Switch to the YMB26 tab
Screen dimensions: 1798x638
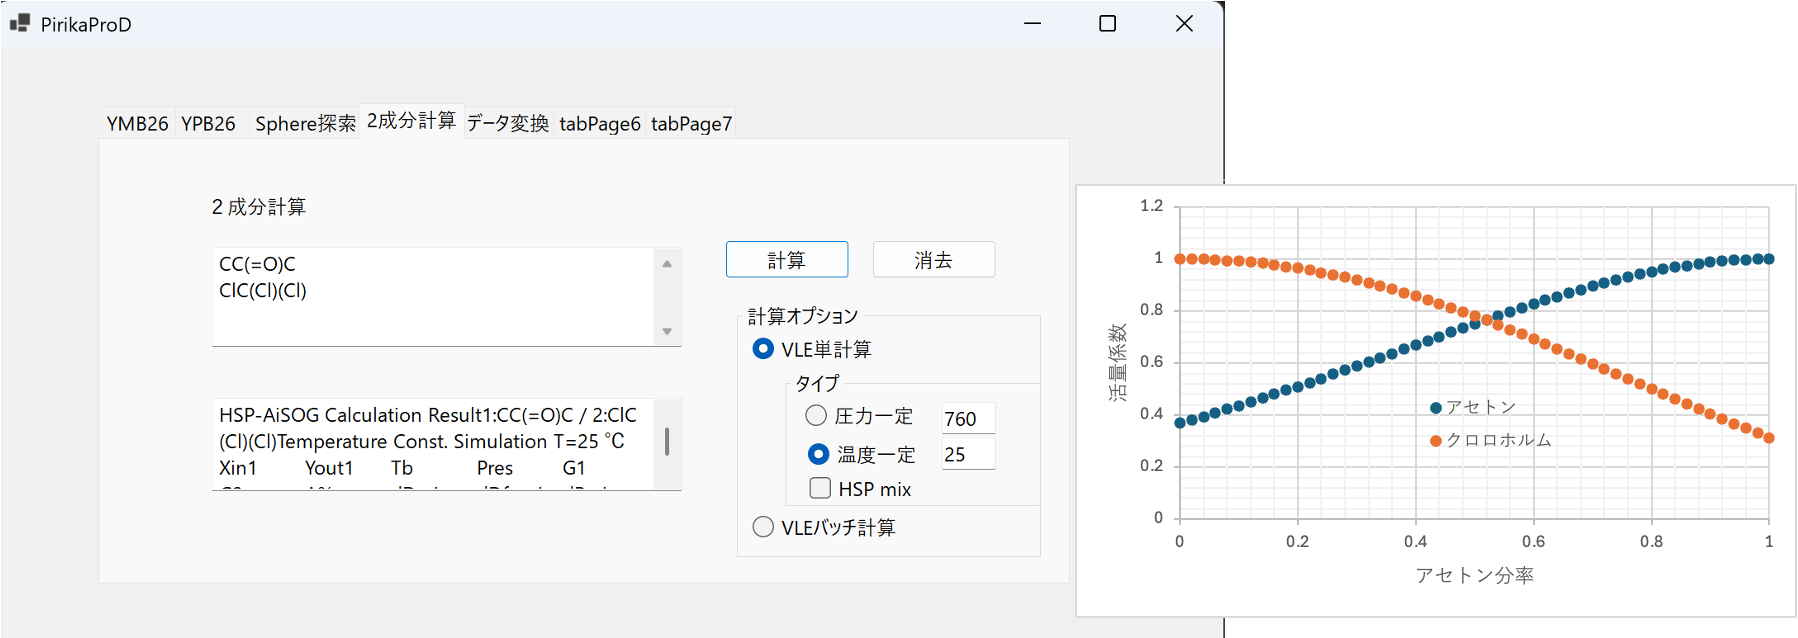tap(137, 124)
